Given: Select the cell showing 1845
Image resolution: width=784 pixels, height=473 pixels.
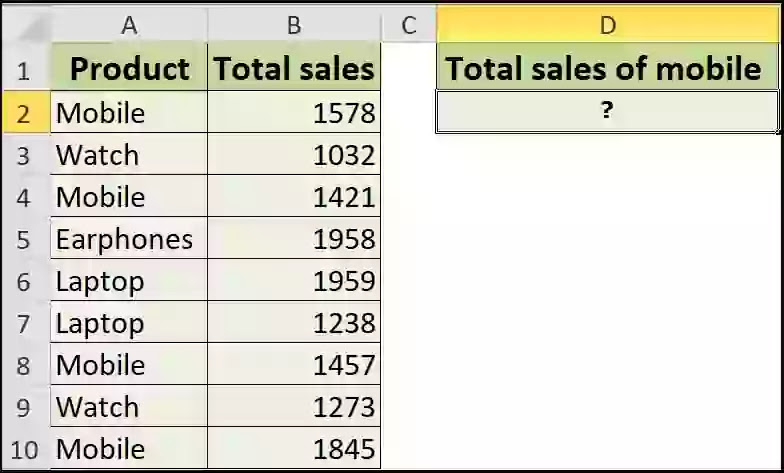Looking at the screenshot, I should 294,448.
